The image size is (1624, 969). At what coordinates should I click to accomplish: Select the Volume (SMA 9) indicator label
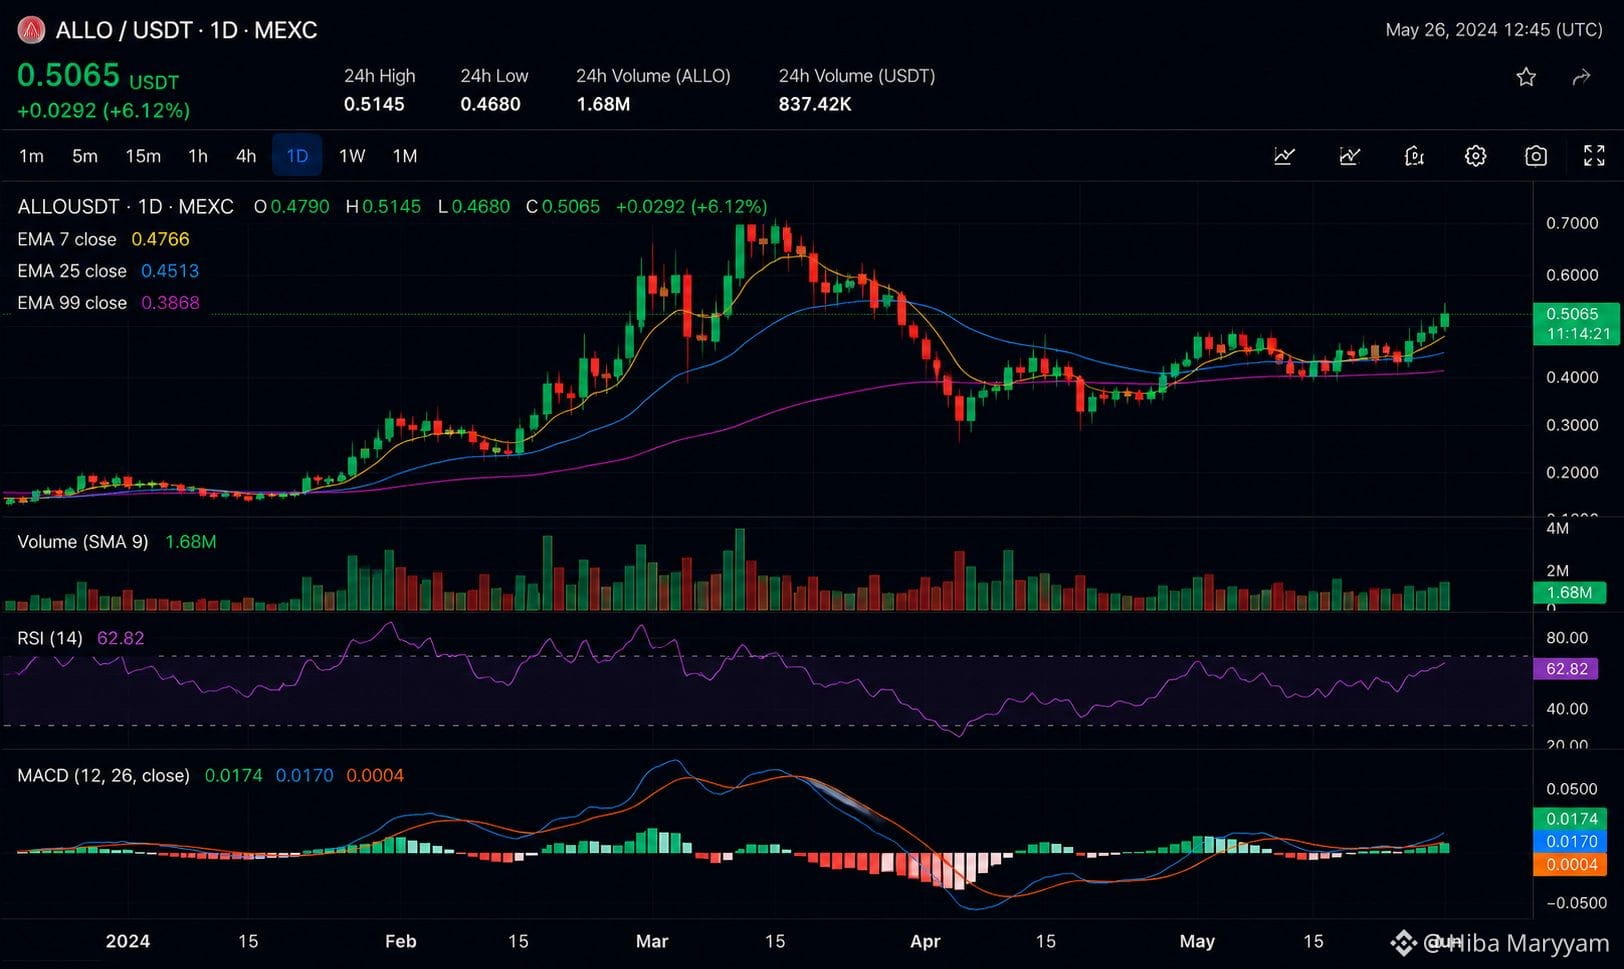[x=83, y=542]
